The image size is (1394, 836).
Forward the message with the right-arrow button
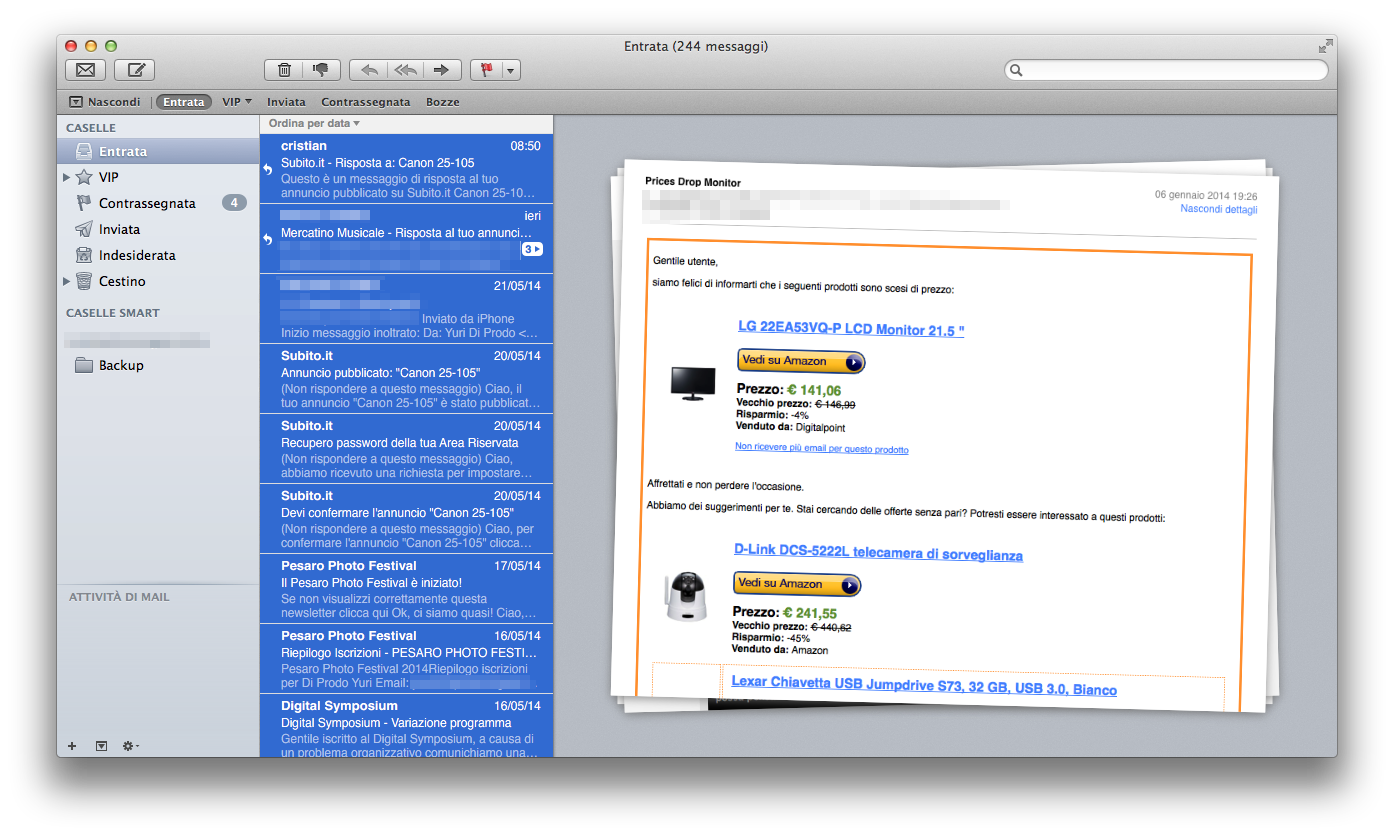point(442,70)
